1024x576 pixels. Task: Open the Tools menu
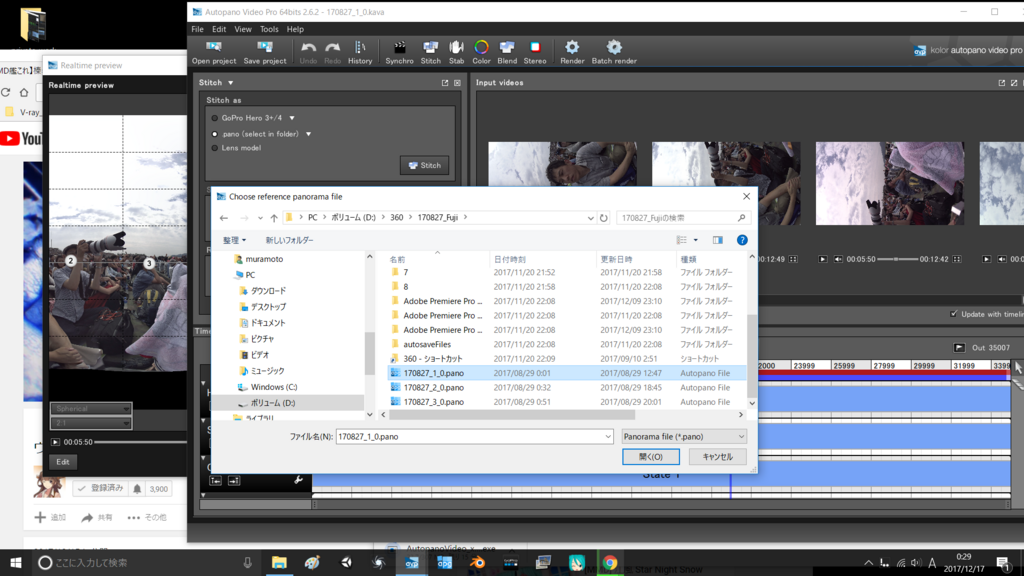pos(269,29)
